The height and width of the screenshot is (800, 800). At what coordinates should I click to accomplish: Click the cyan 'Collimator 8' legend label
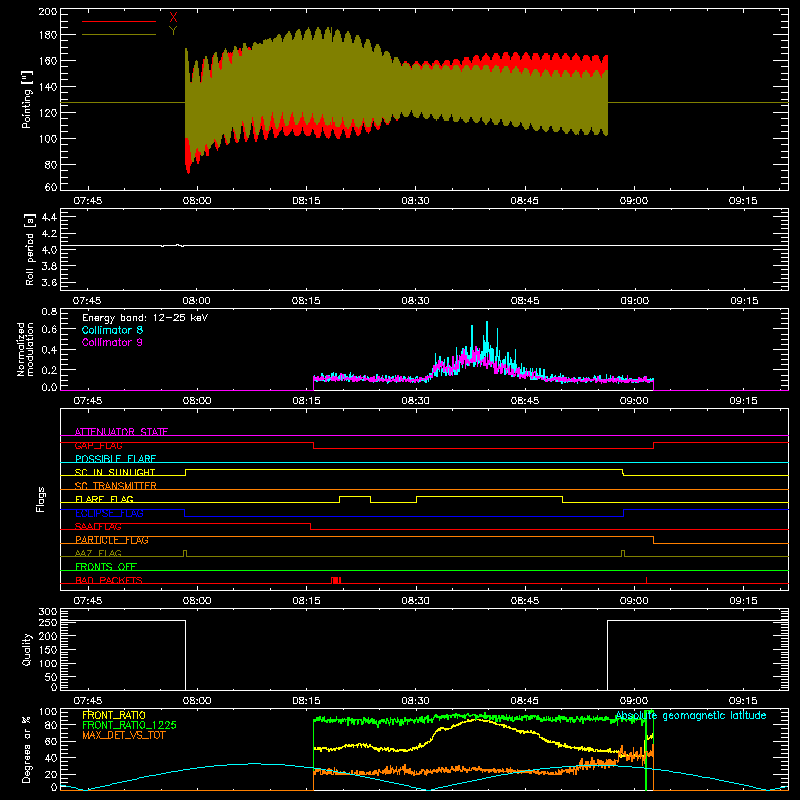pos(112,330)
